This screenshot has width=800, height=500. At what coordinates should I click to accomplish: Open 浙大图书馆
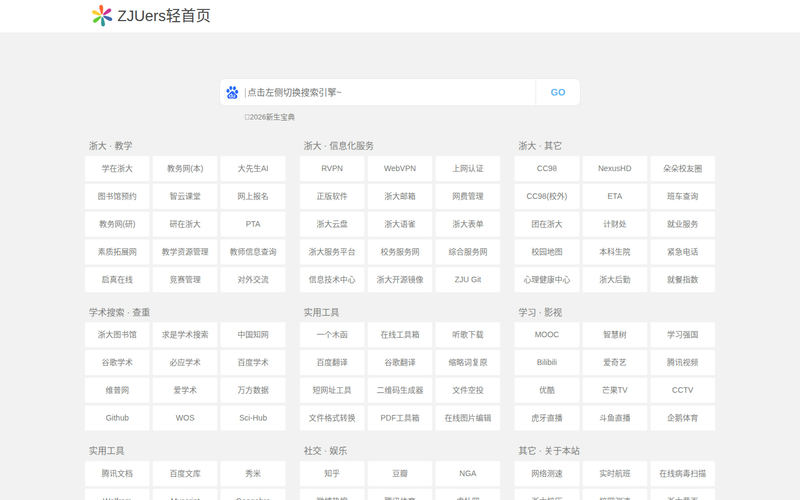click(x=117, y=335)
